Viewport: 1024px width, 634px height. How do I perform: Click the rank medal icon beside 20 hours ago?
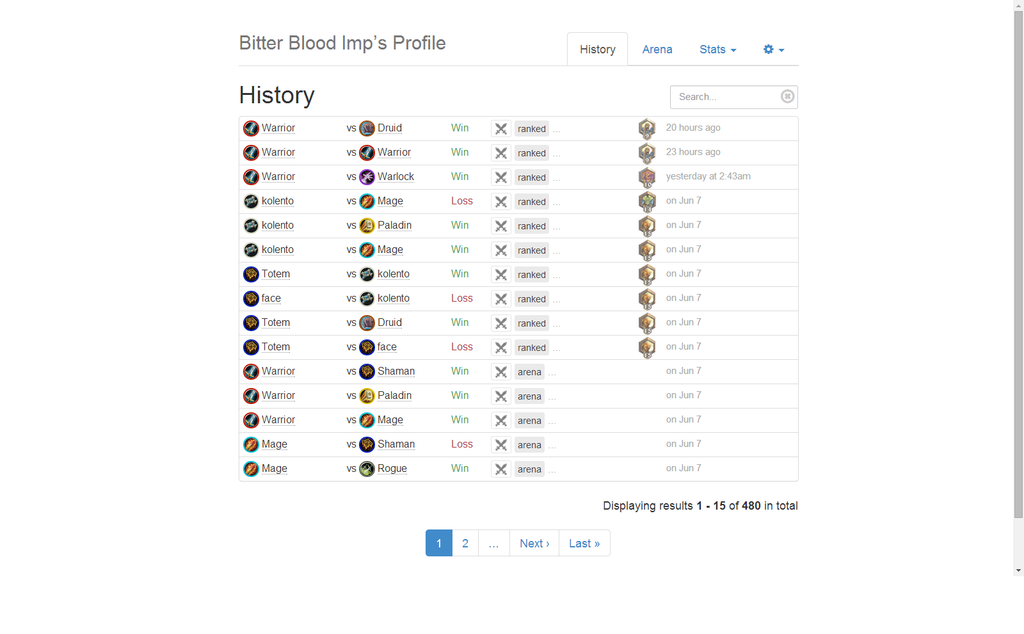(x=647, y=129)
